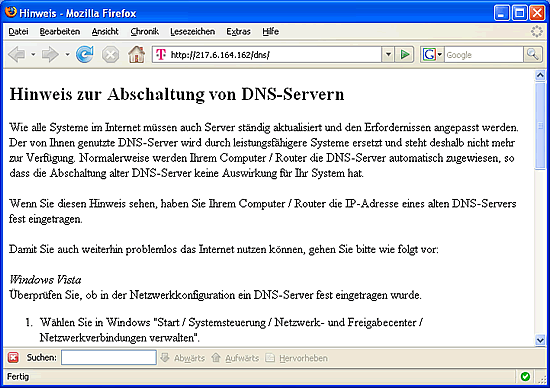Toggle Hervorheben highlight in find bar
The width and height of the screenshot is (550, 388).
(x=297, y=358)
